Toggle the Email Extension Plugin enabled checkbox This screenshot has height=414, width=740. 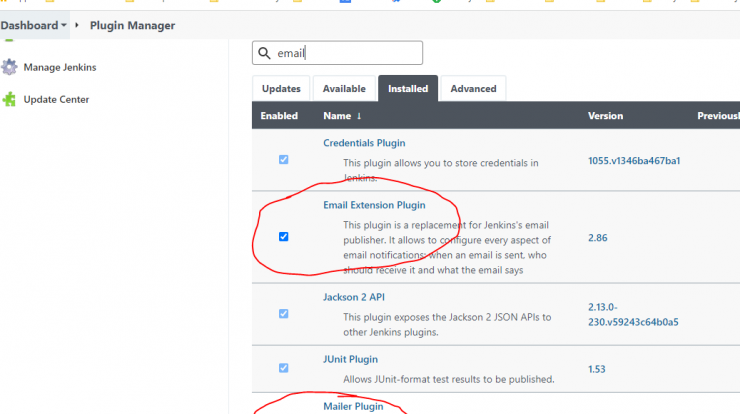point(283,237)
